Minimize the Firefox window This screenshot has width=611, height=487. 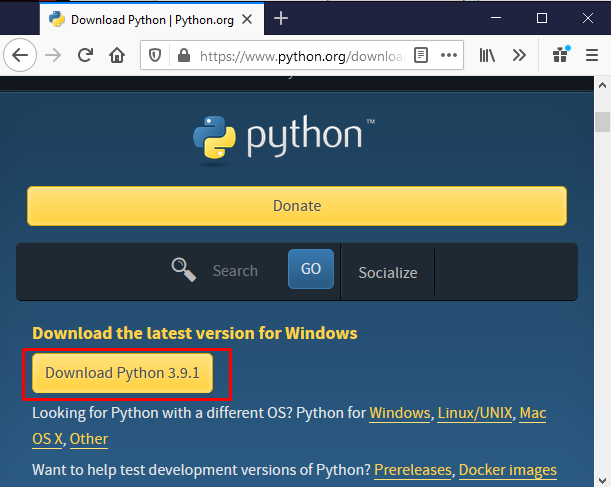tap(496, 18)
